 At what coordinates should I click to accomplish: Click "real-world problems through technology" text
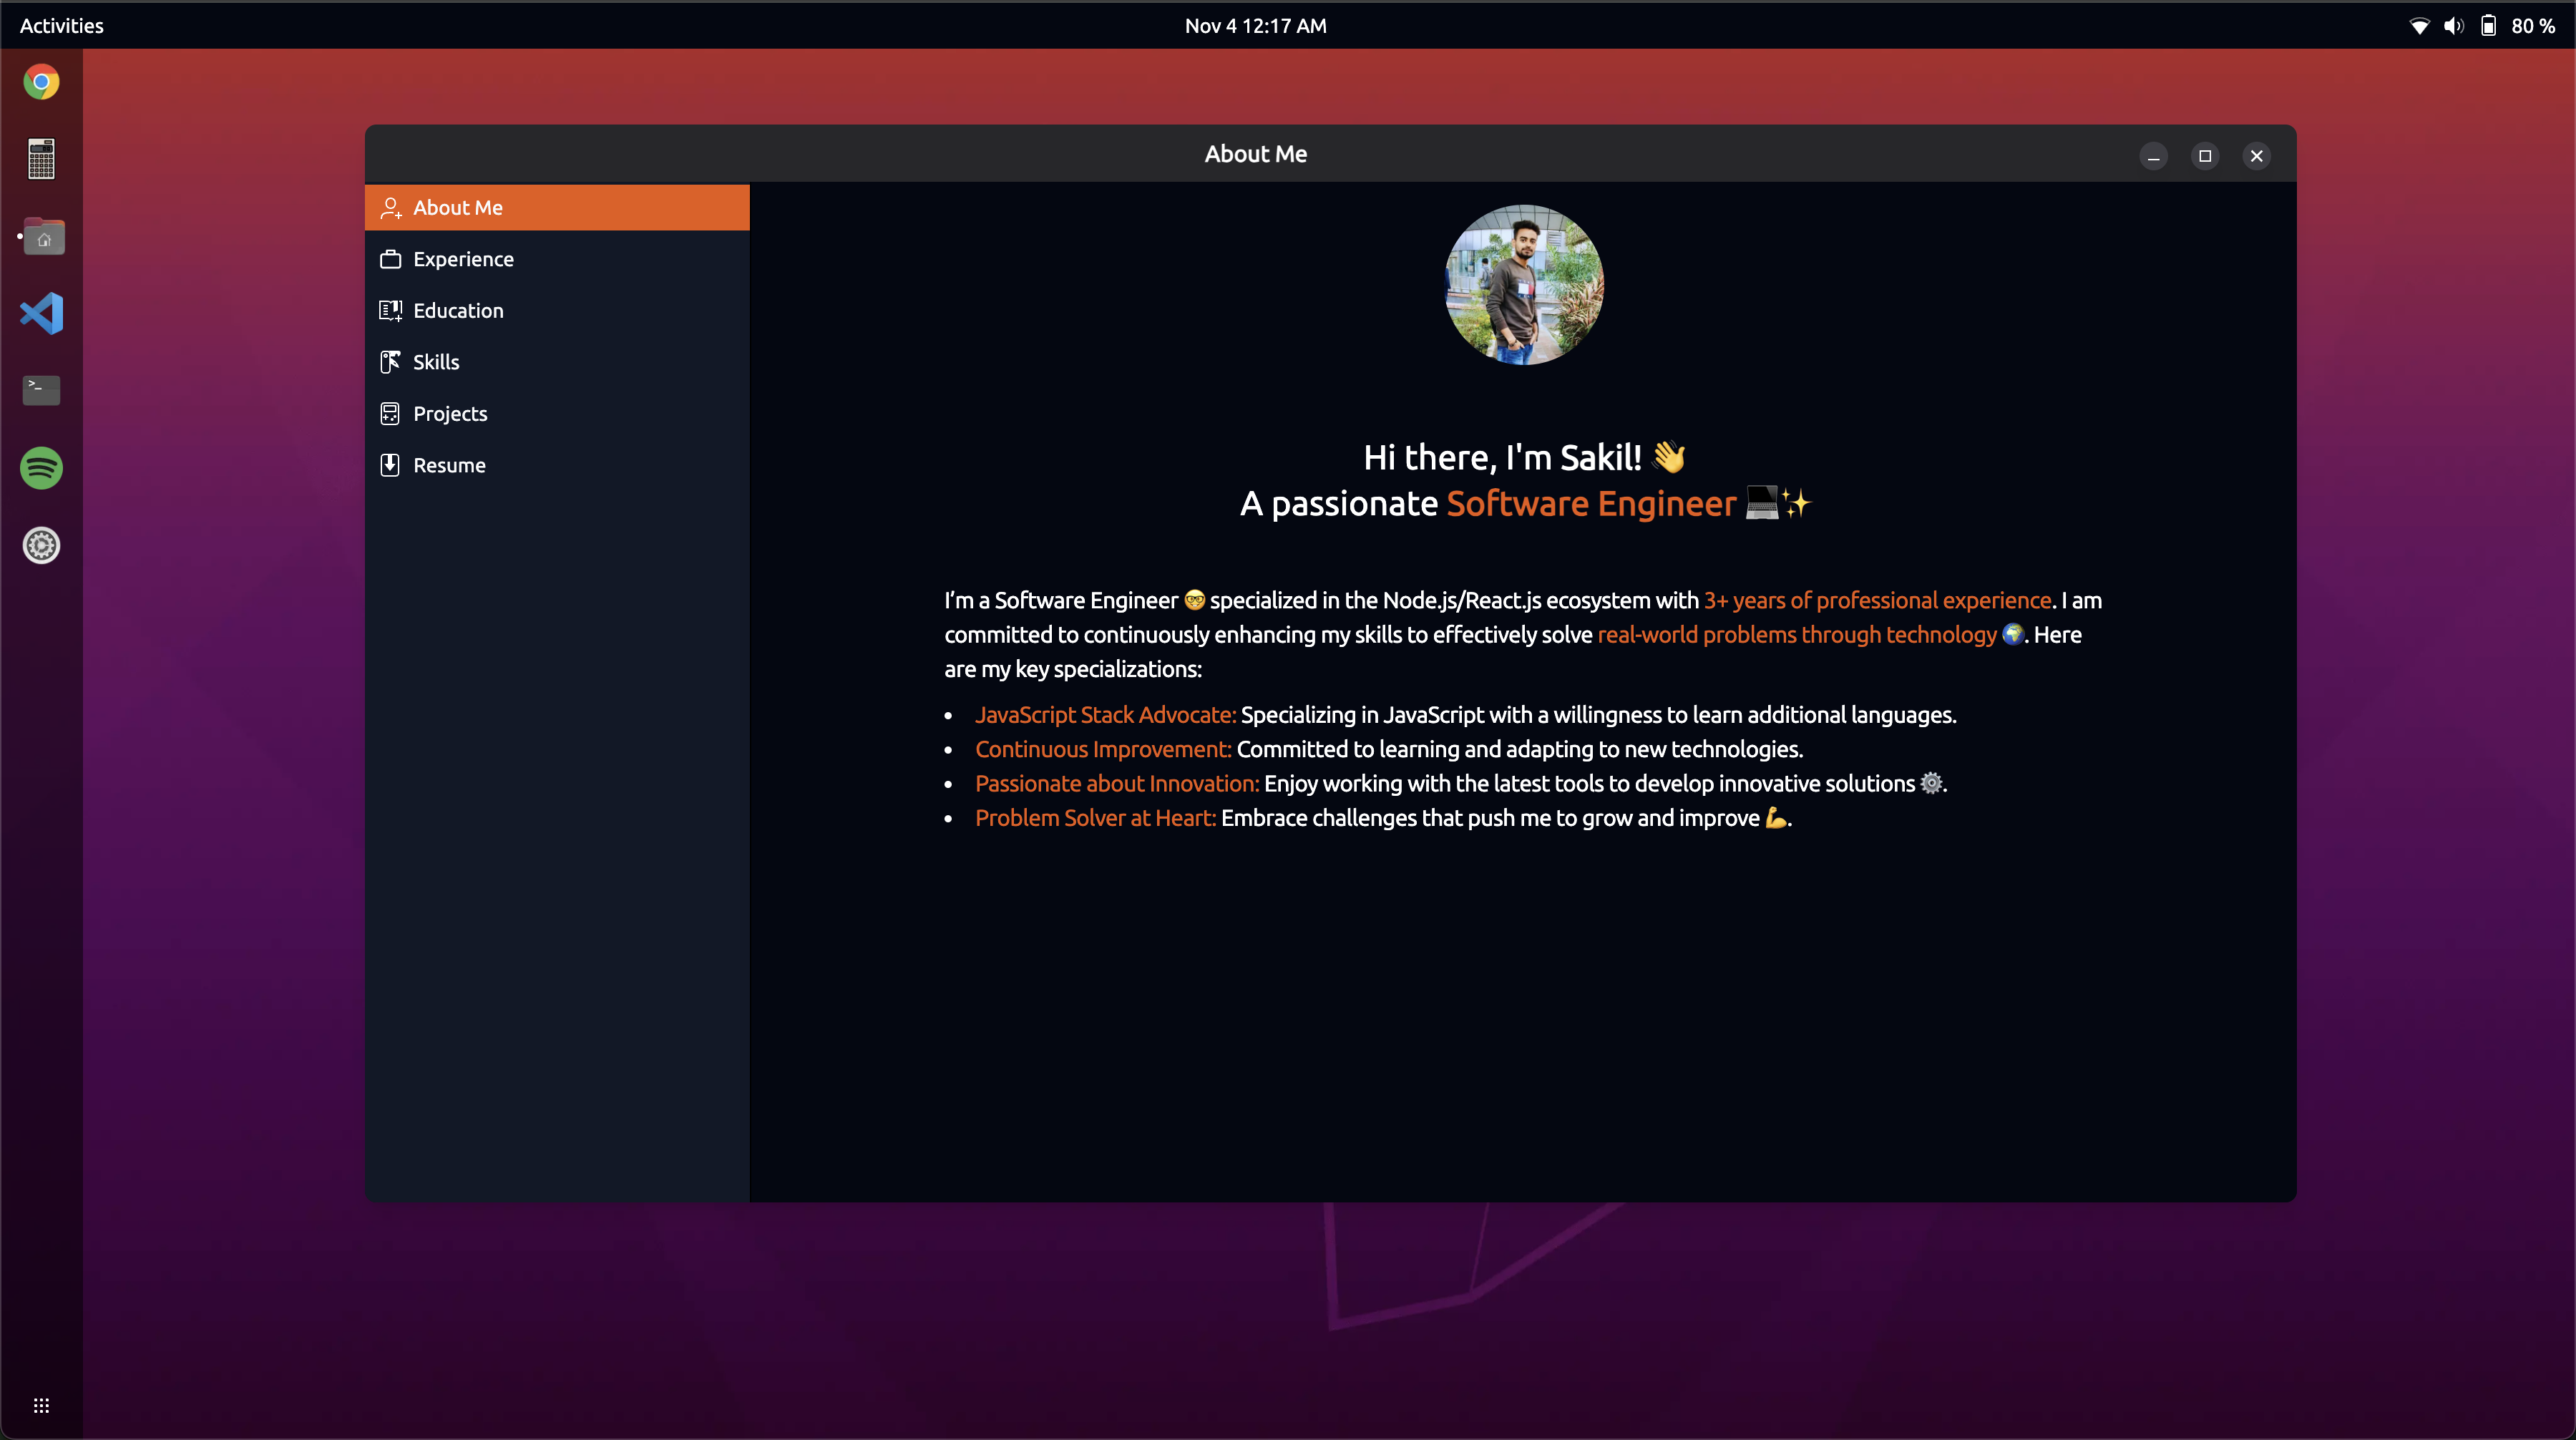[1797, 635]
